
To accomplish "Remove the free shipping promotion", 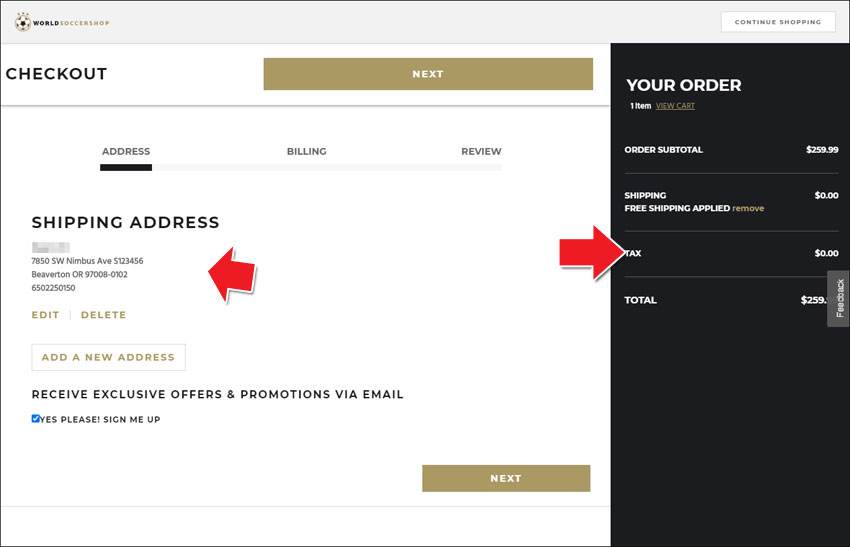I will [x=748, y=208].
